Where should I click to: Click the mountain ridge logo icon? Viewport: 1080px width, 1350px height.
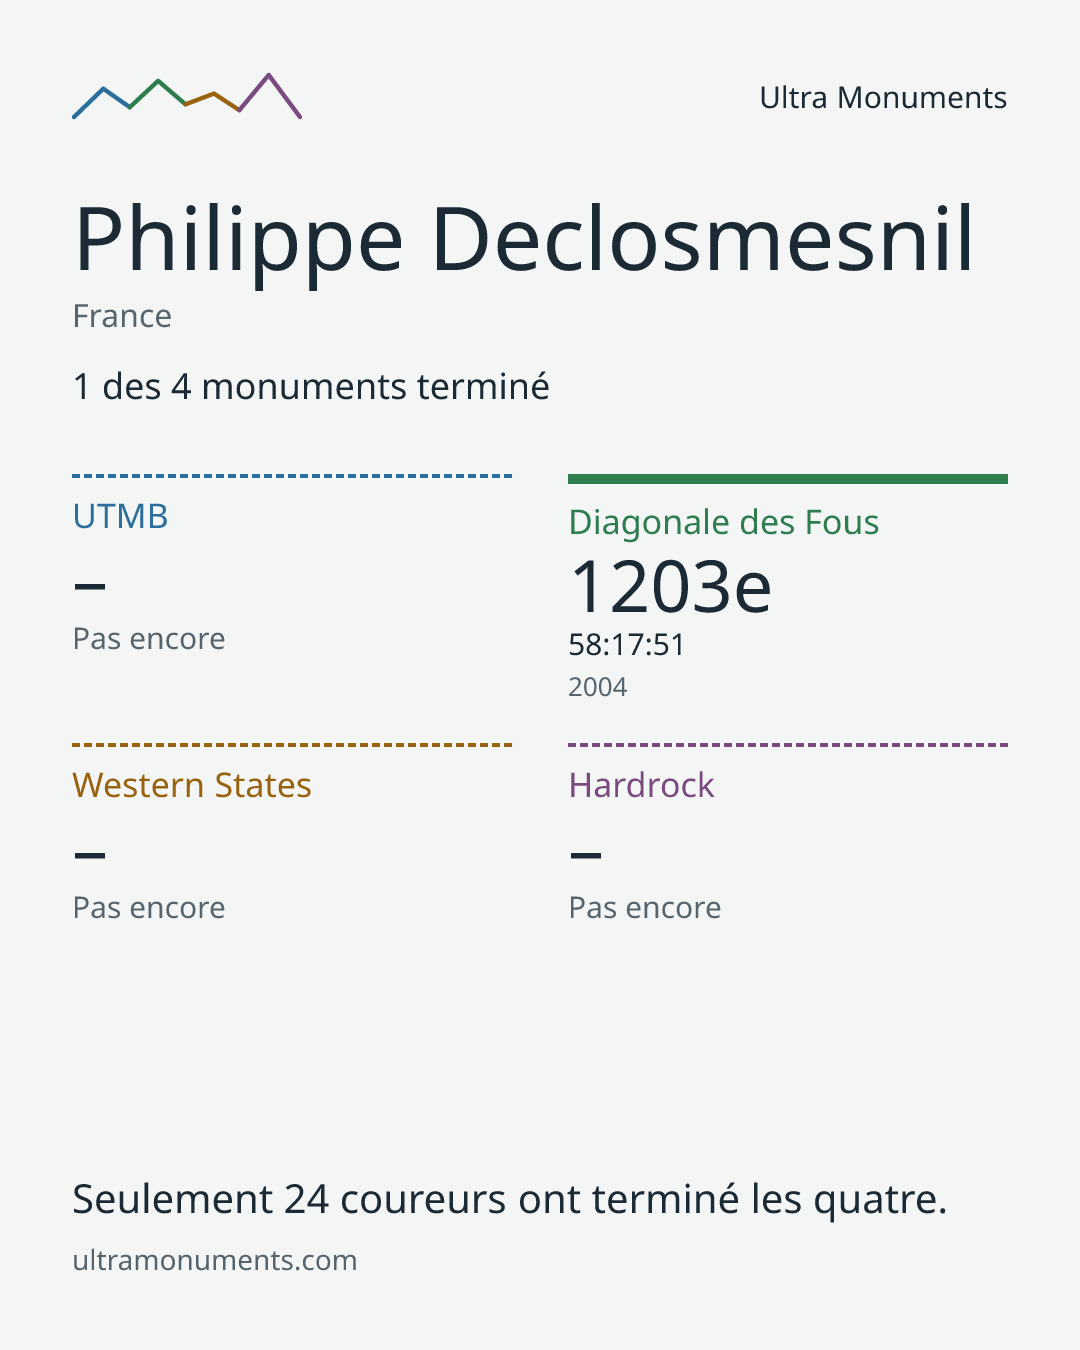click(x=187, y=97)
